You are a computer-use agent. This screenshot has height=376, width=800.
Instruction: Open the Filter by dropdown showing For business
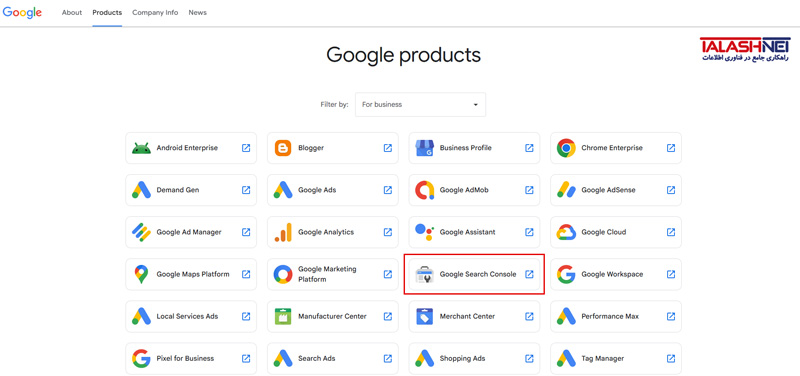pyautogui.click(x=420, y=105)
